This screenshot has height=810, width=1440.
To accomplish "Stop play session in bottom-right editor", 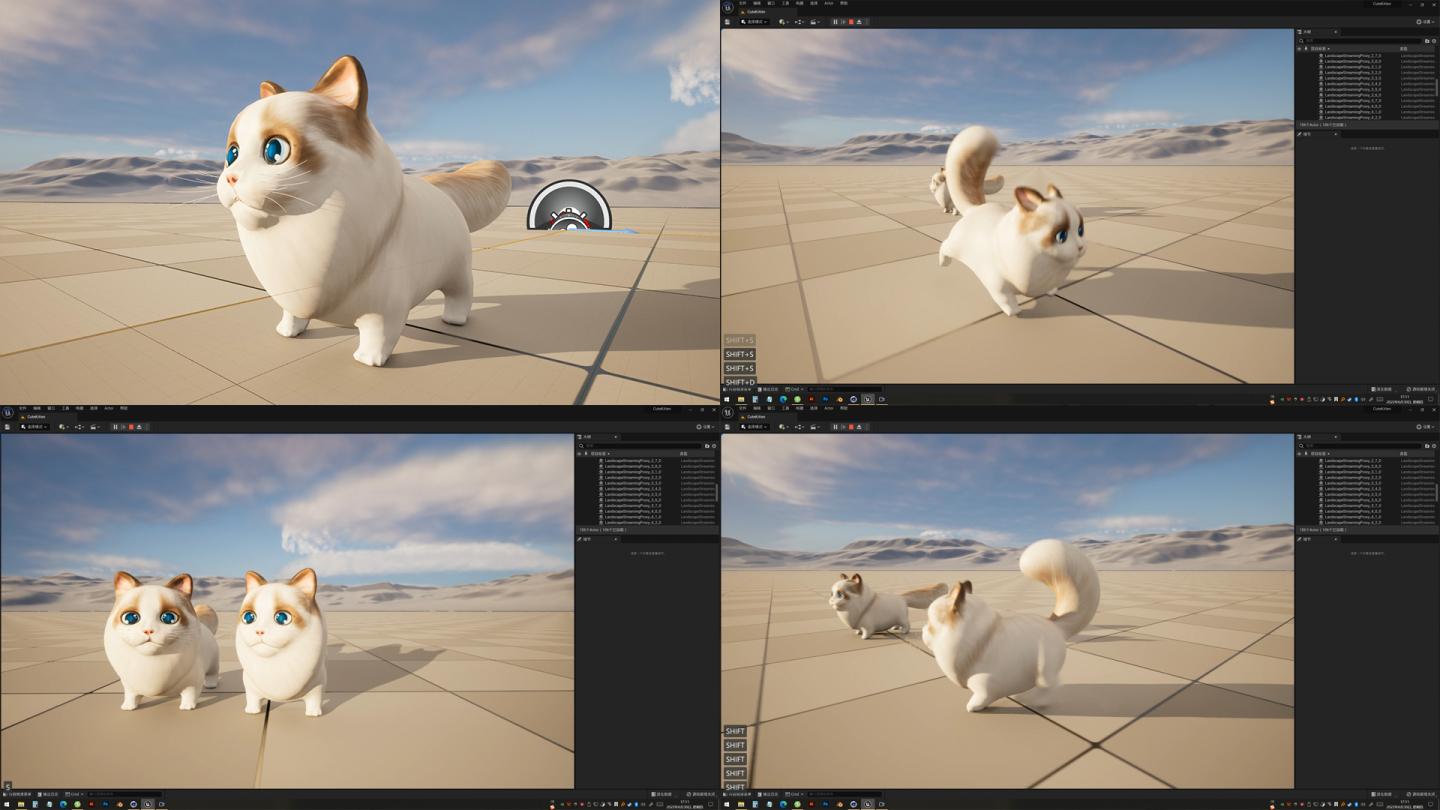I will [x=851, y=427].
